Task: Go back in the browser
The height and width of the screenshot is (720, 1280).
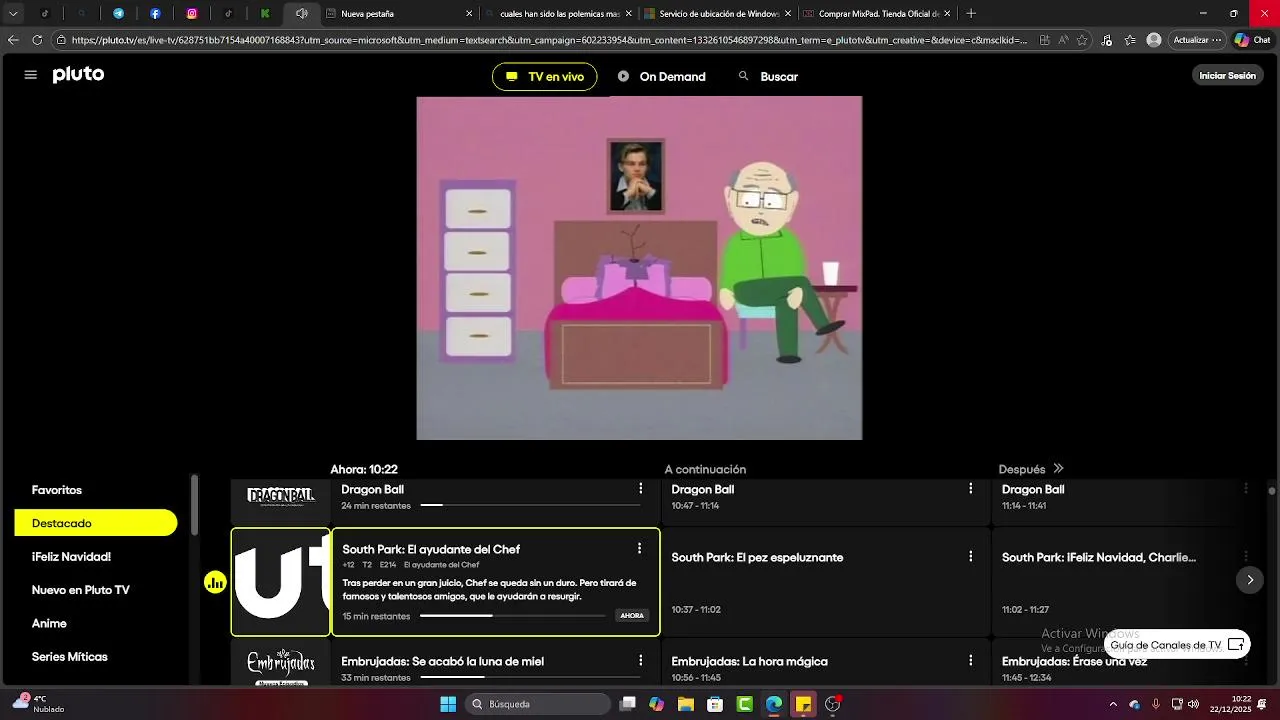Action: pos(13,40)
